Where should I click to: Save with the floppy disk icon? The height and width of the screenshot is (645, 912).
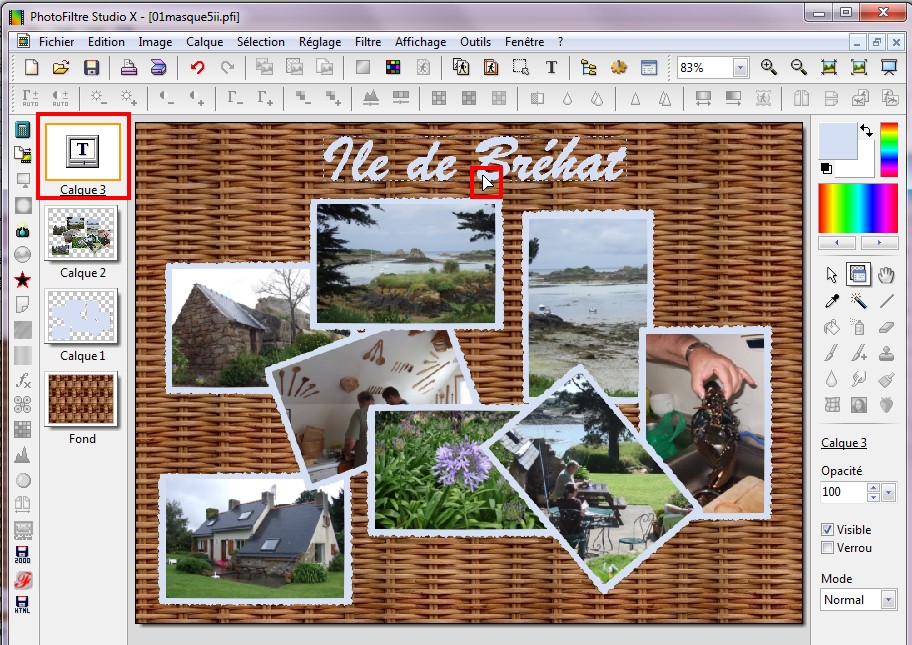pos(91,67)
